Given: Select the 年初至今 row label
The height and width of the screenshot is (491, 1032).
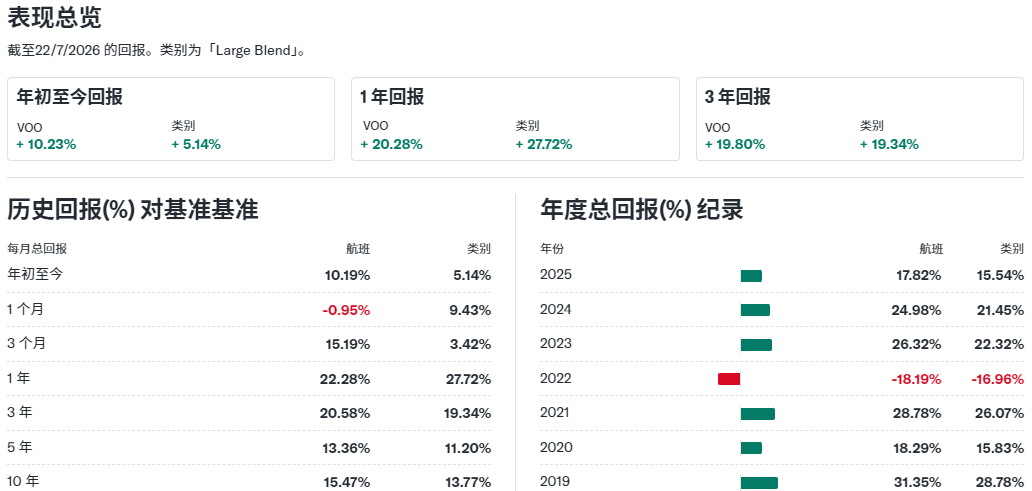Looking at the screenshot, I should [x=35, y=274].
